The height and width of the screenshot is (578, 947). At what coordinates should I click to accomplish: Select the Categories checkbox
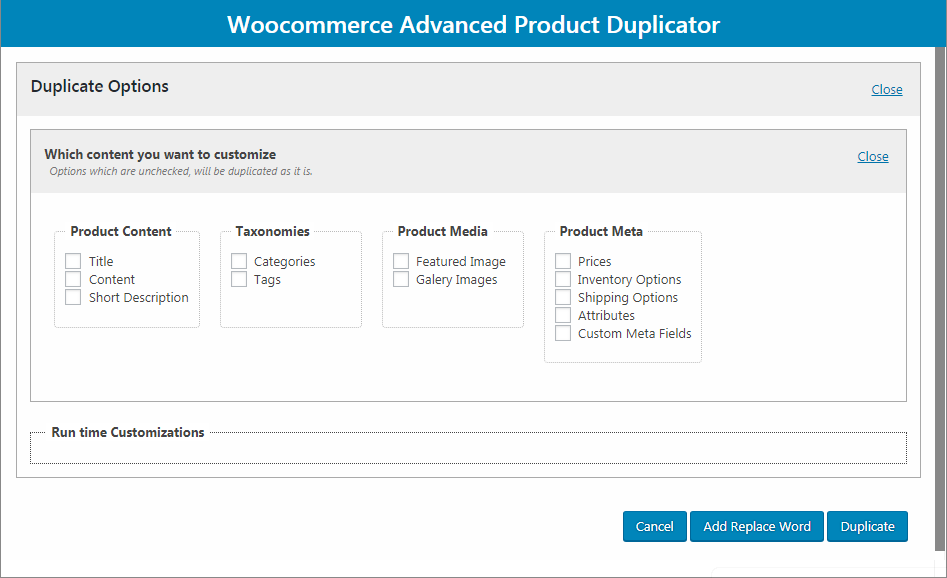239,261
